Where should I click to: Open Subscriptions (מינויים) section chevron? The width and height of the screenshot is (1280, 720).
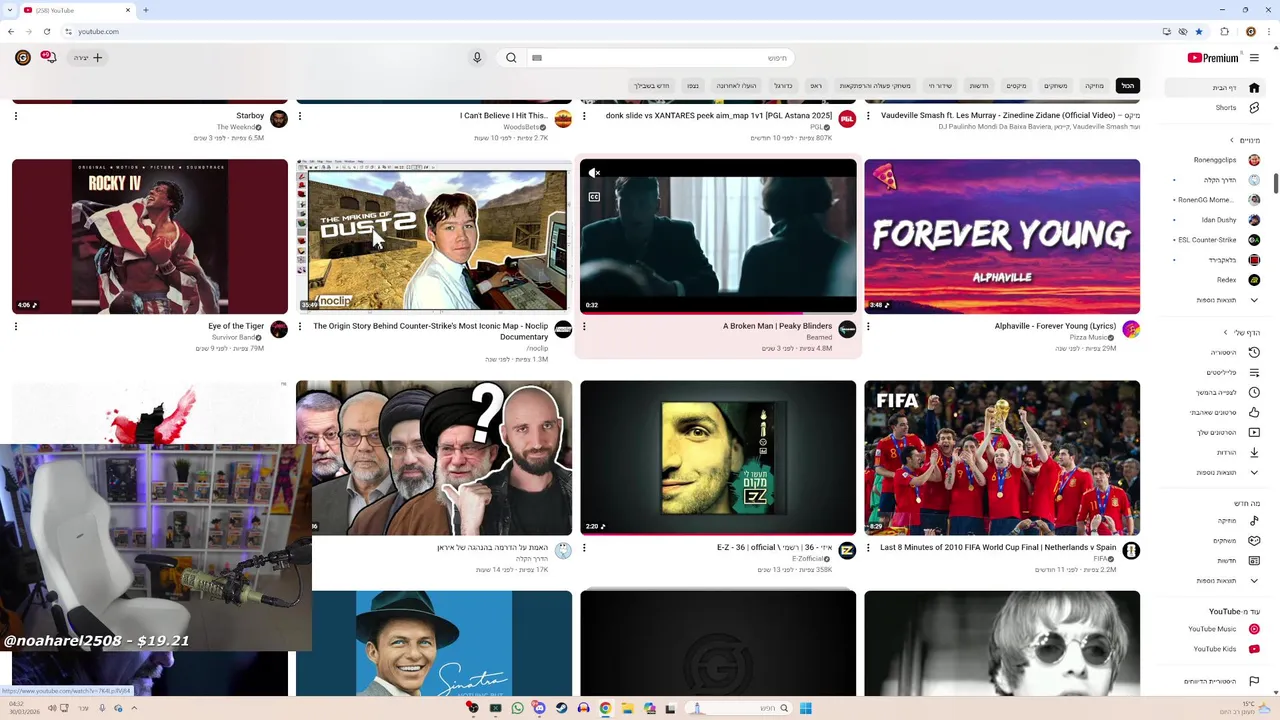[1232, 140]
